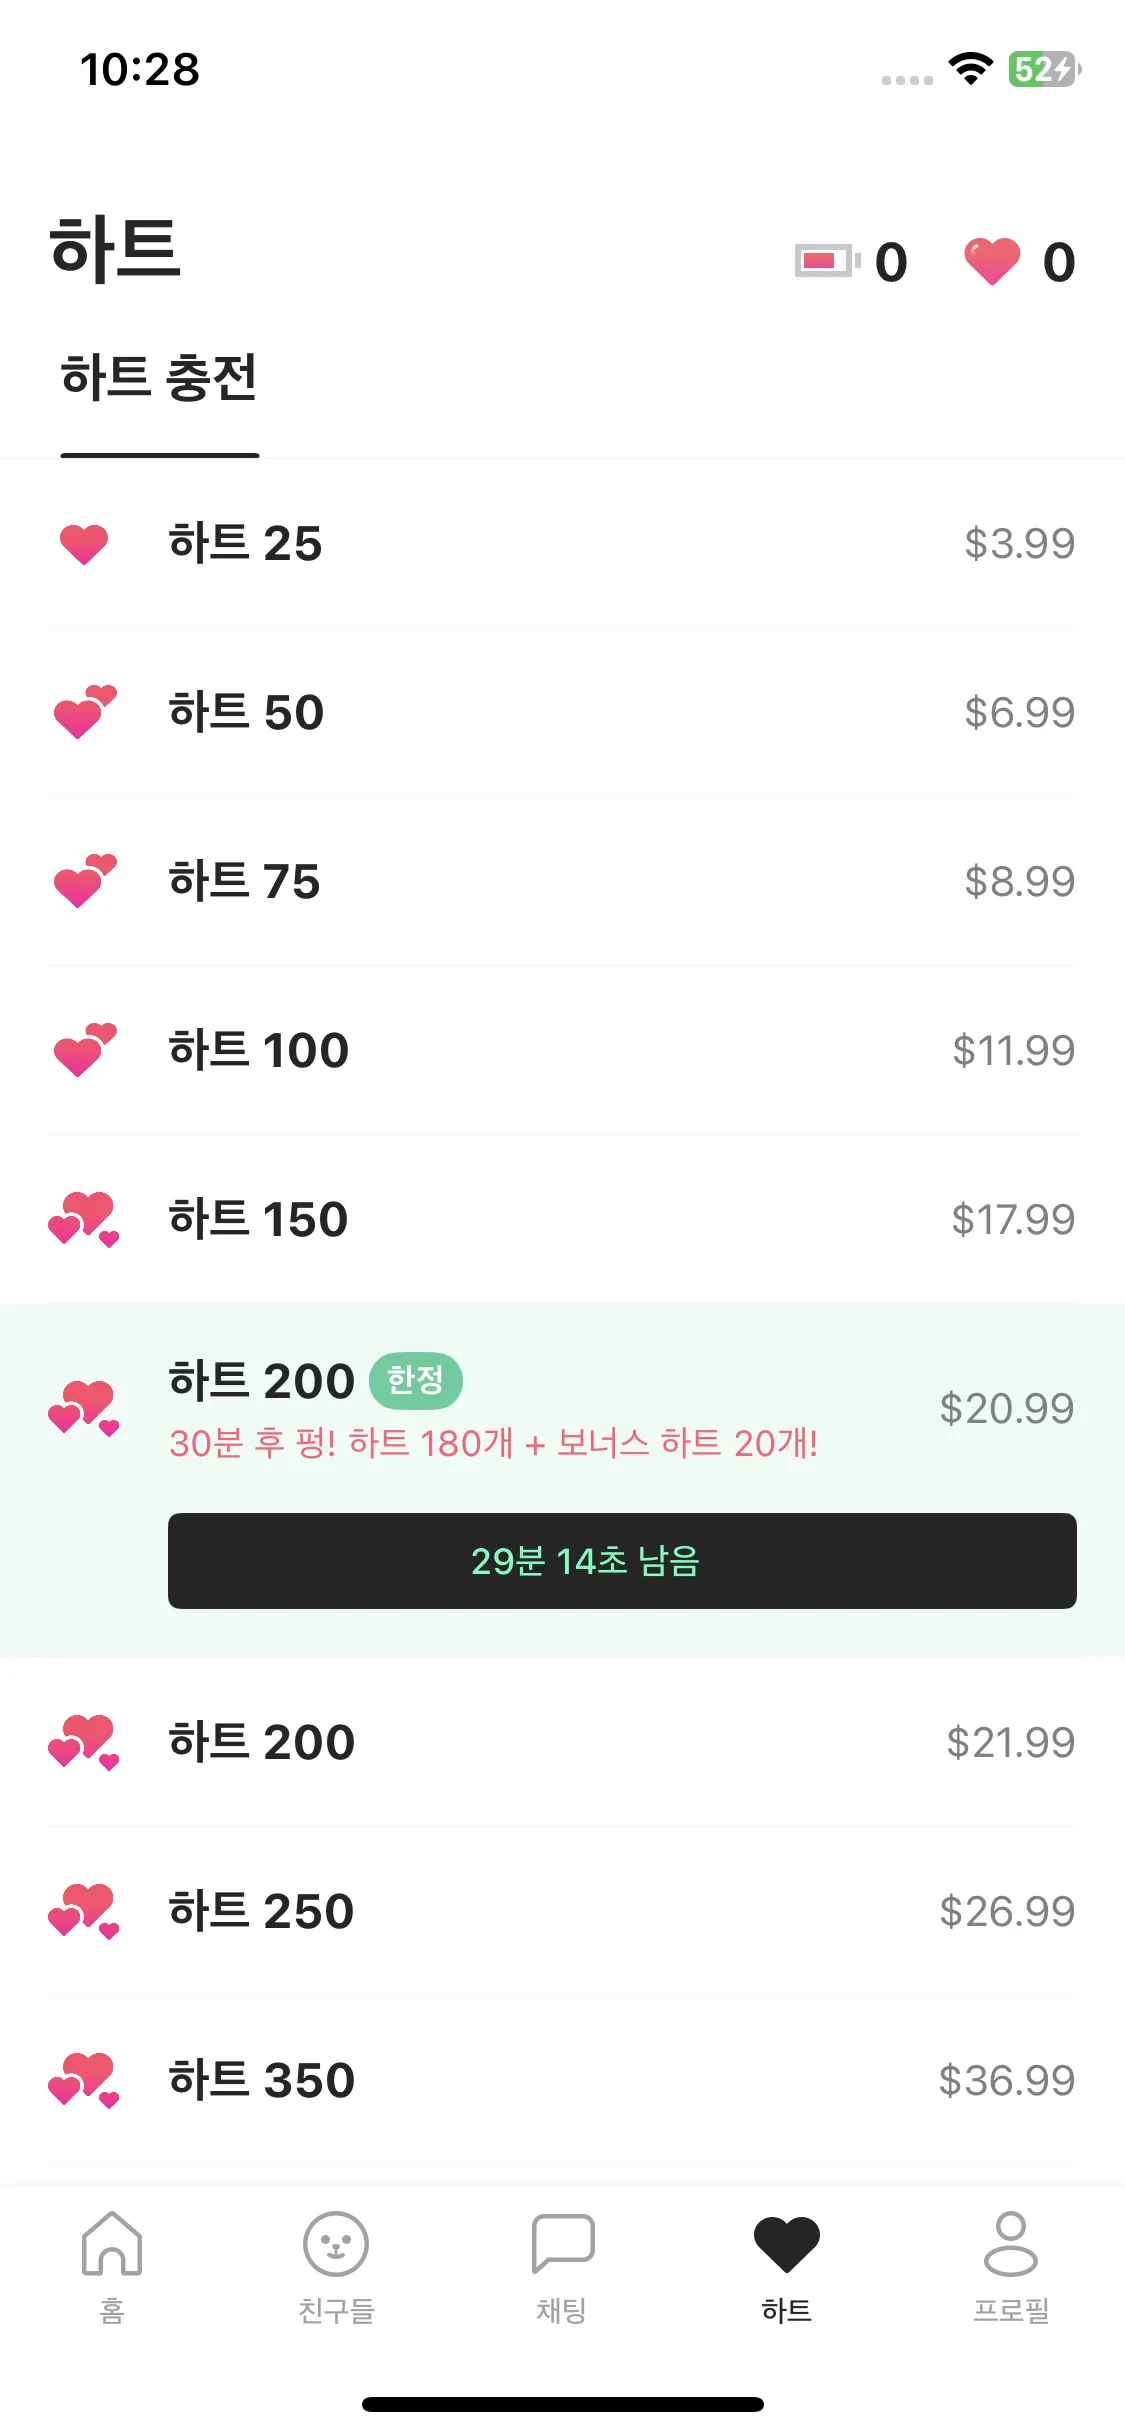Open the Friends (친구들) panda icon tab

336,2244
